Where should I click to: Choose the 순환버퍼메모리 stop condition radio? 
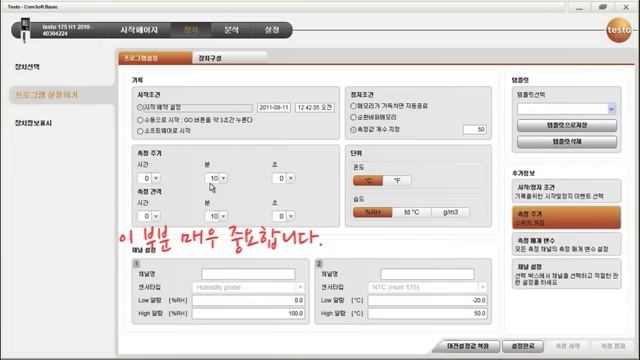[353, 117]
